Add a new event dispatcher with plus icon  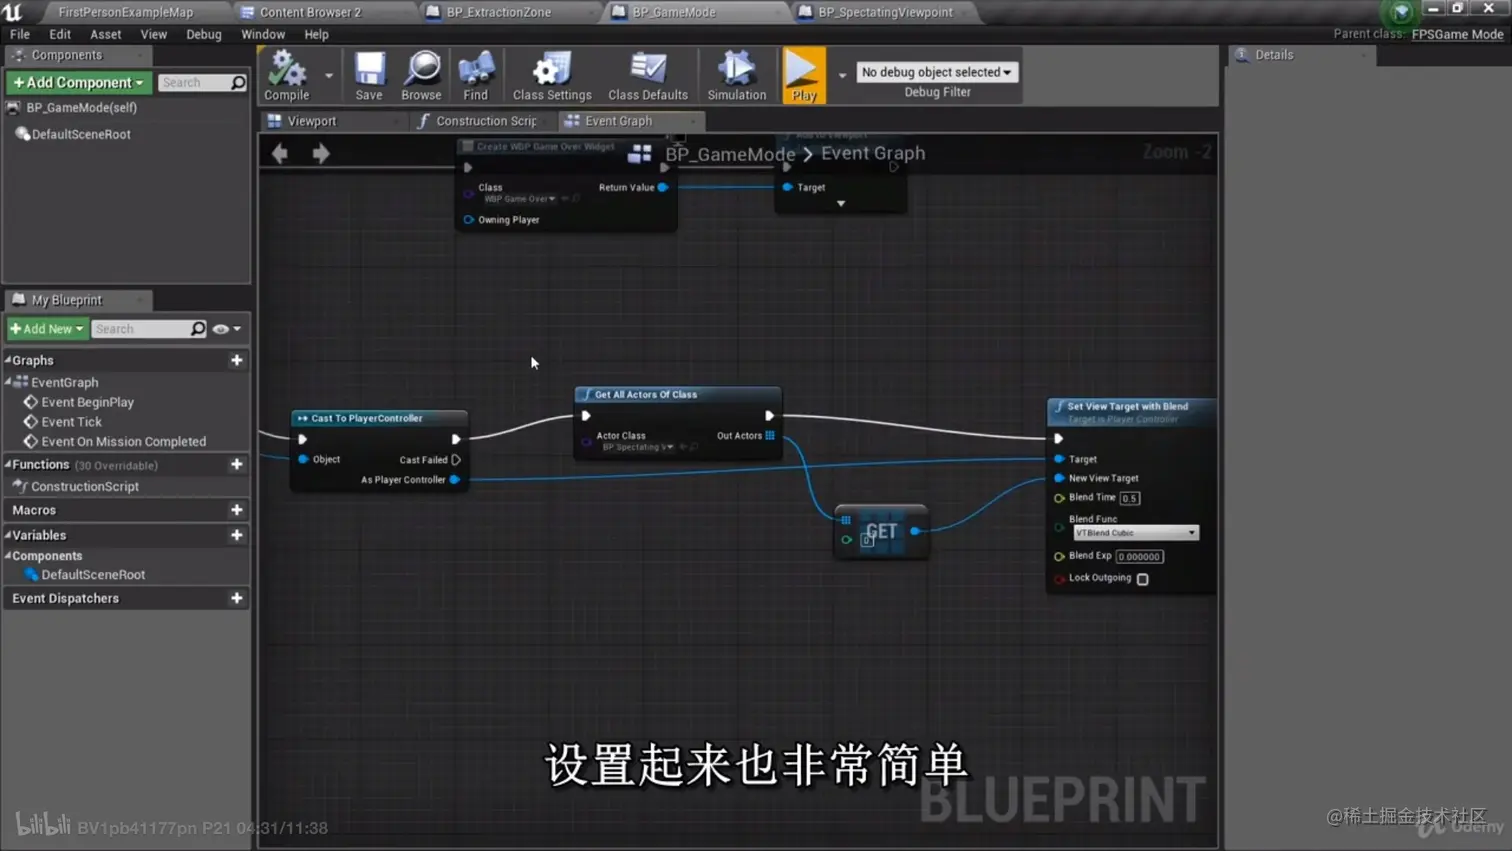pyautogui.click(x=237, y=598)
